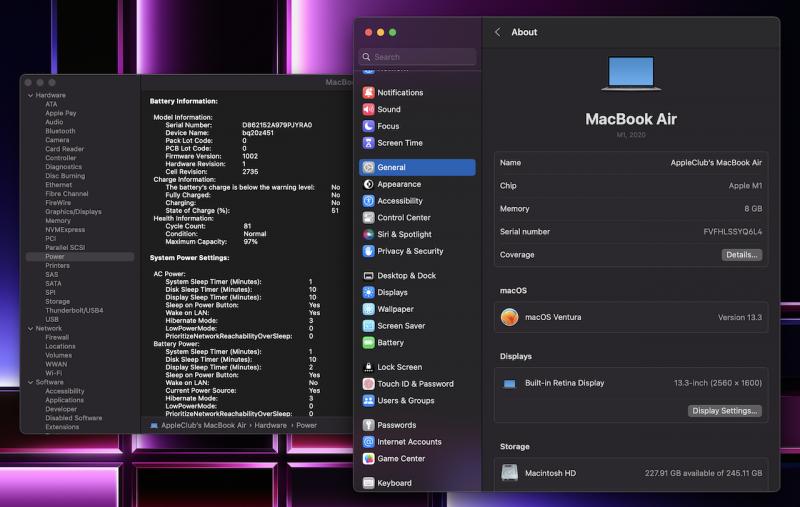800x507 pixels.
Task: Open Displays settings icon
Action: (368, 292)
